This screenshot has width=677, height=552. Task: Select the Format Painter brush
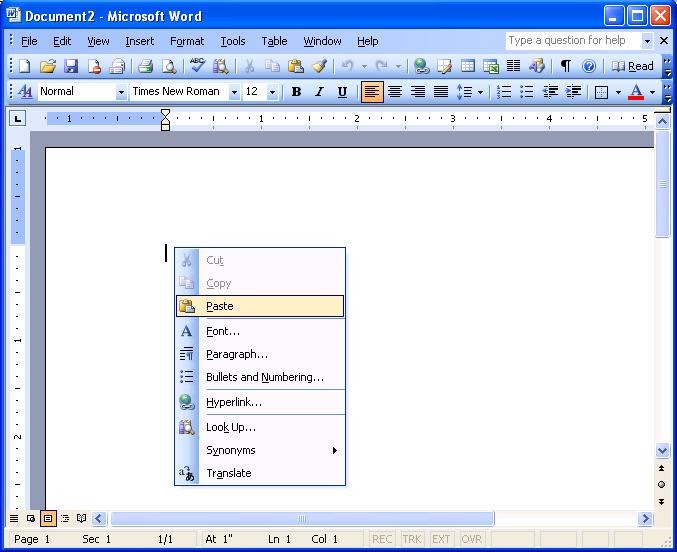pos(320,67)
